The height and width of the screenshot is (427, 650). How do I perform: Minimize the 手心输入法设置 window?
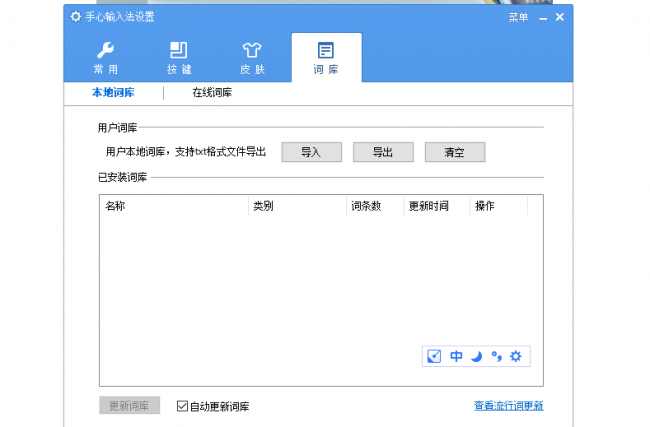pos(543,18)
